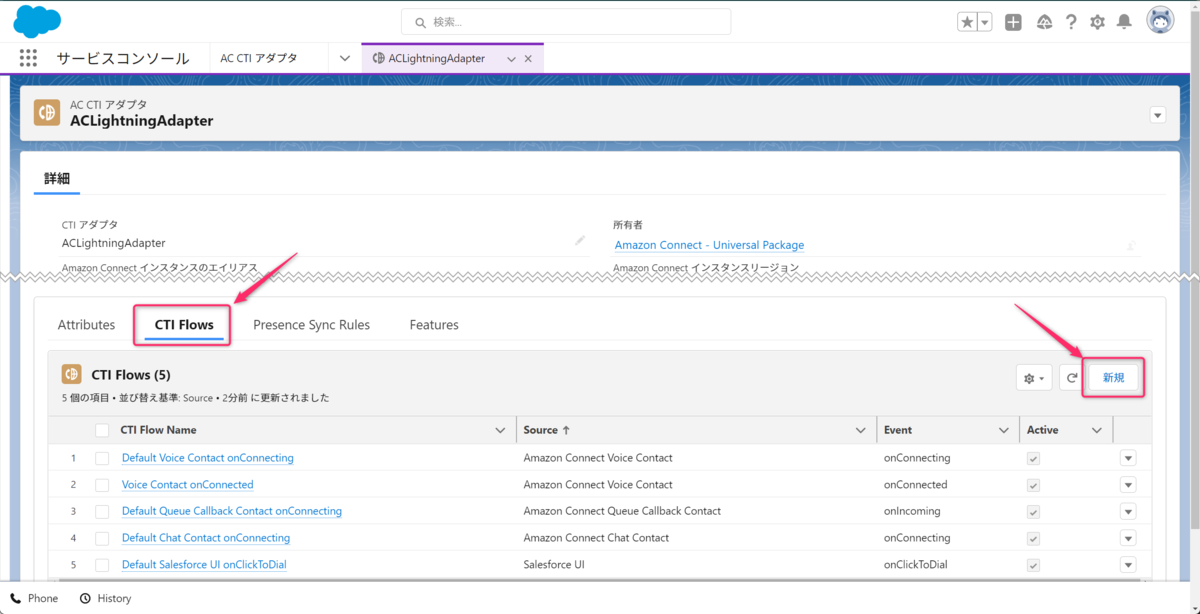This screenshot has width=1200, height=614.
Task: Open the user avatar profile menu
Action: click(1160, 21)
